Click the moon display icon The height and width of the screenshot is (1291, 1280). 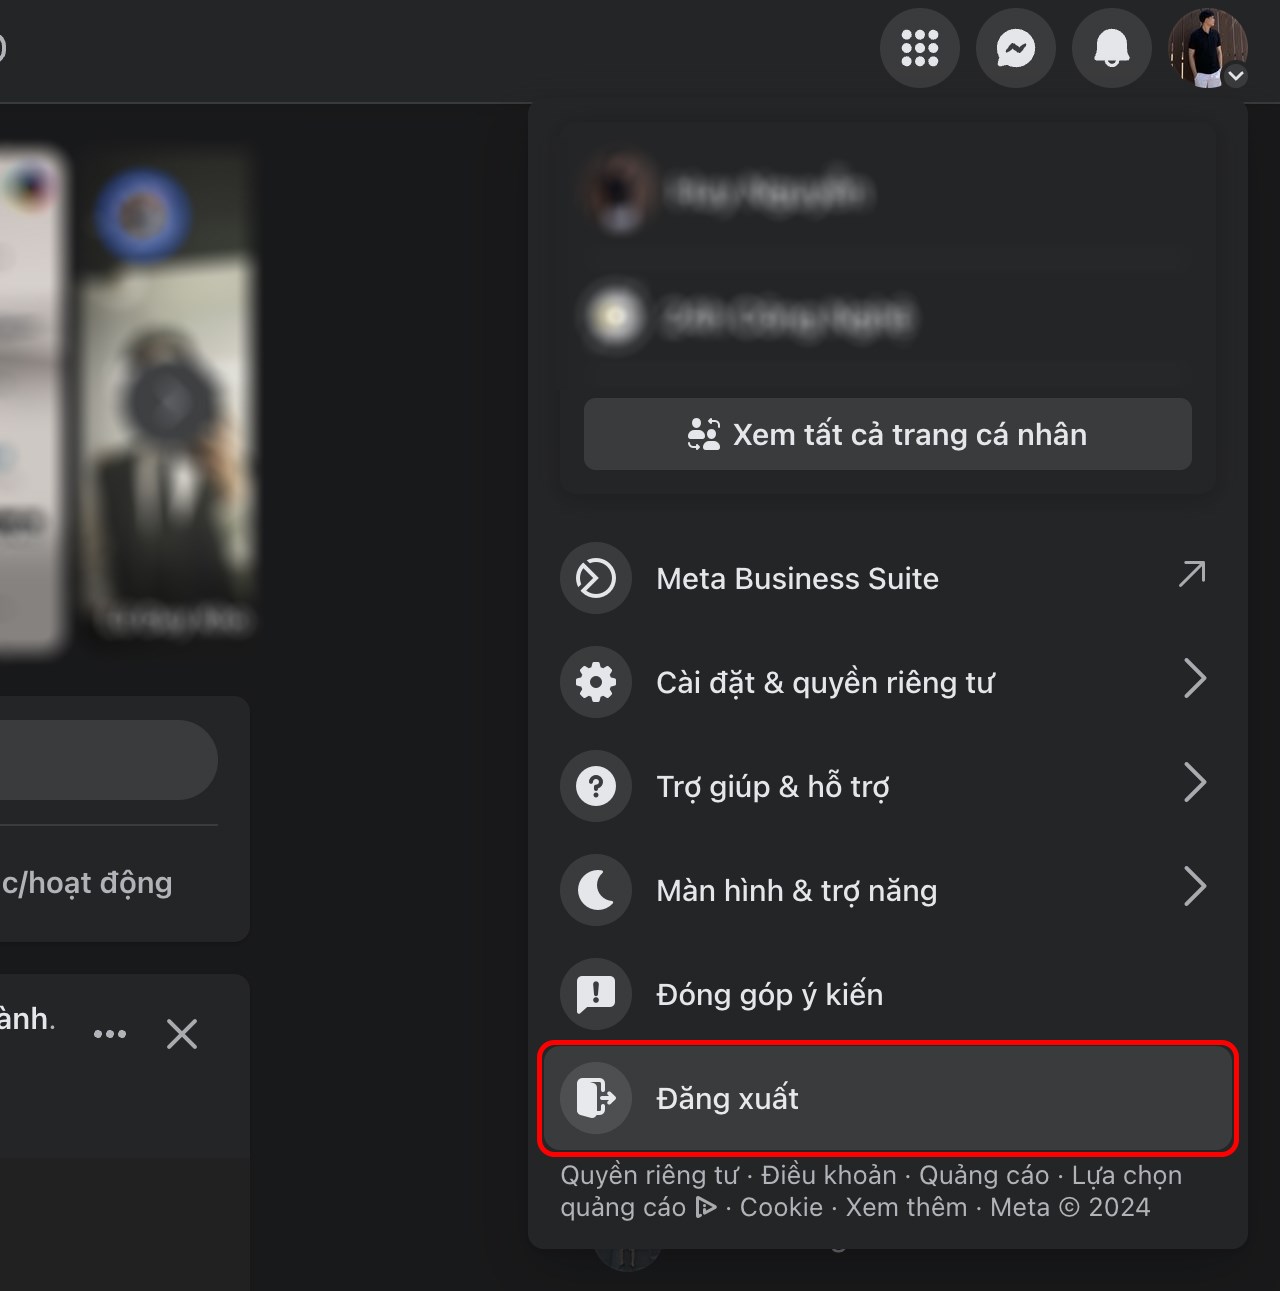pos(596,890)
